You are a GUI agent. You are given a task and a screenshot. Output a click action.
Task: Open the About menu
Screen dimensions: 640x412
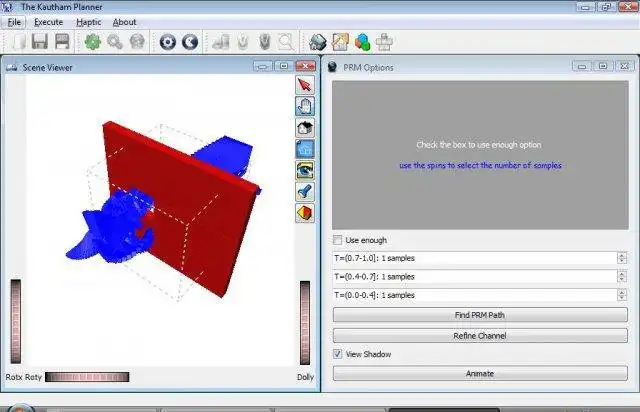tap(124, 22)
